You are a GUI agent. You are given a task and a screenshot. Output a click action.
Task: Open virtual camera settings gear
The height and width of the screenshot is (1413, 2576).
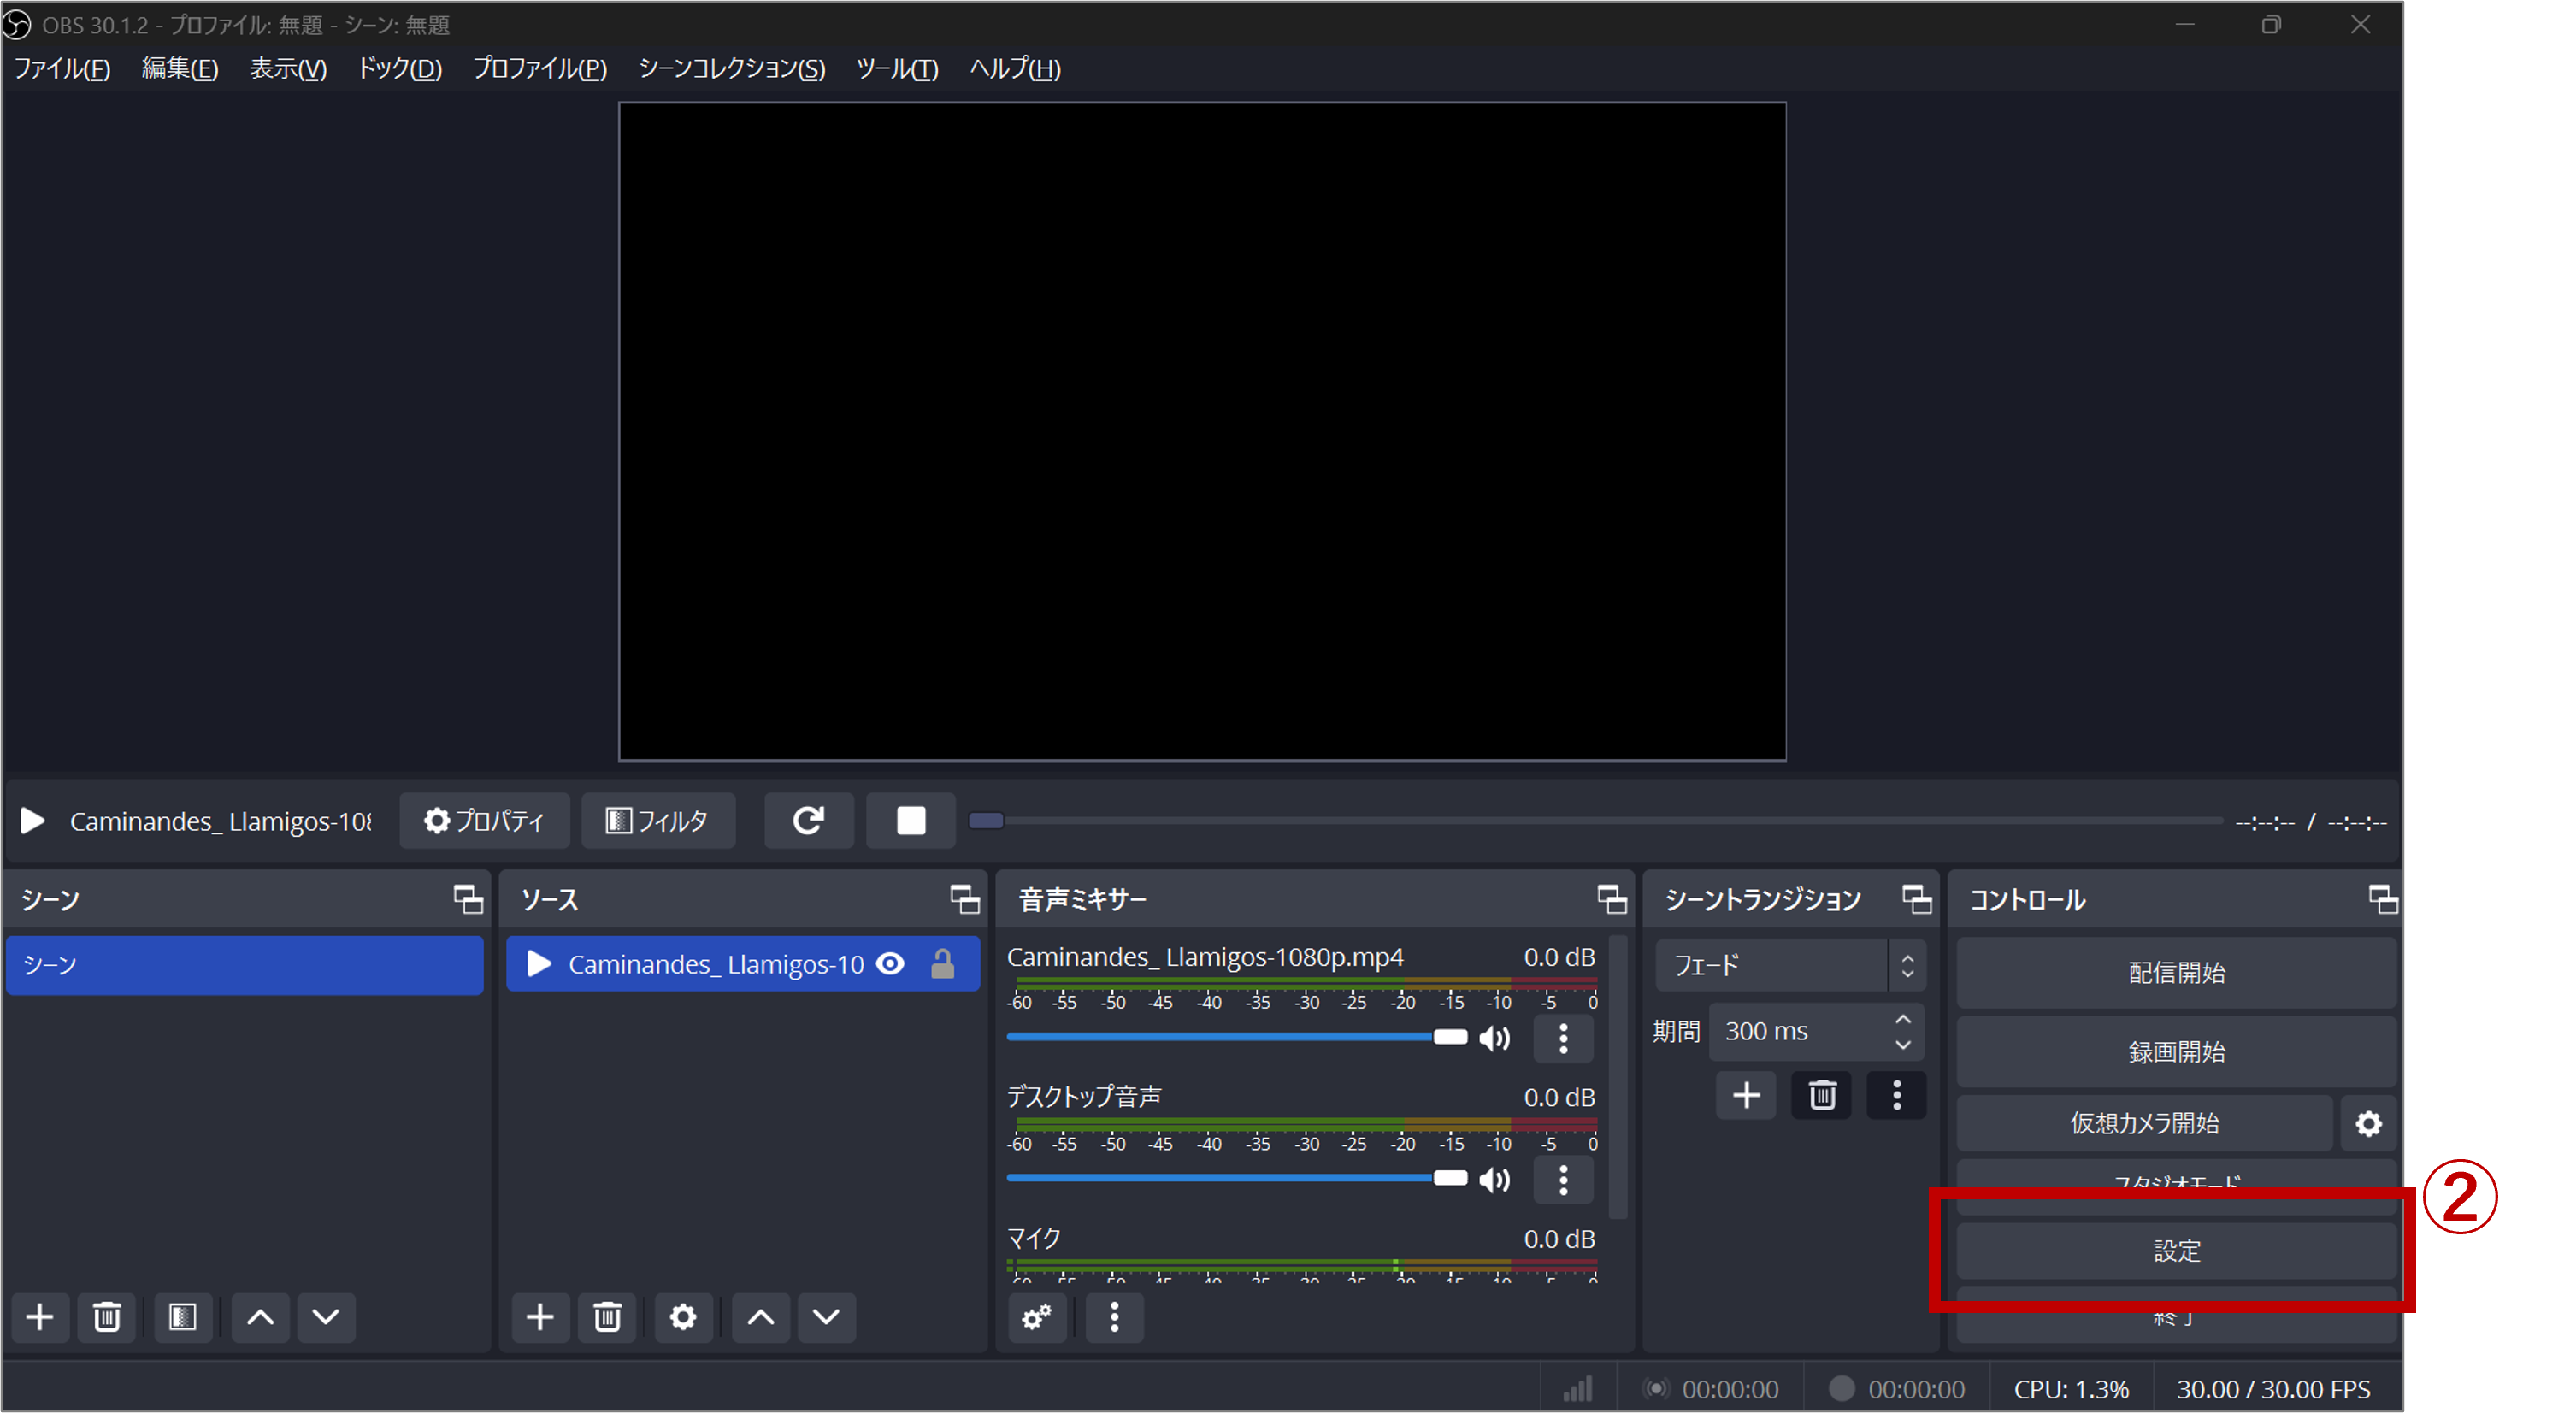coord(2368,1124)
